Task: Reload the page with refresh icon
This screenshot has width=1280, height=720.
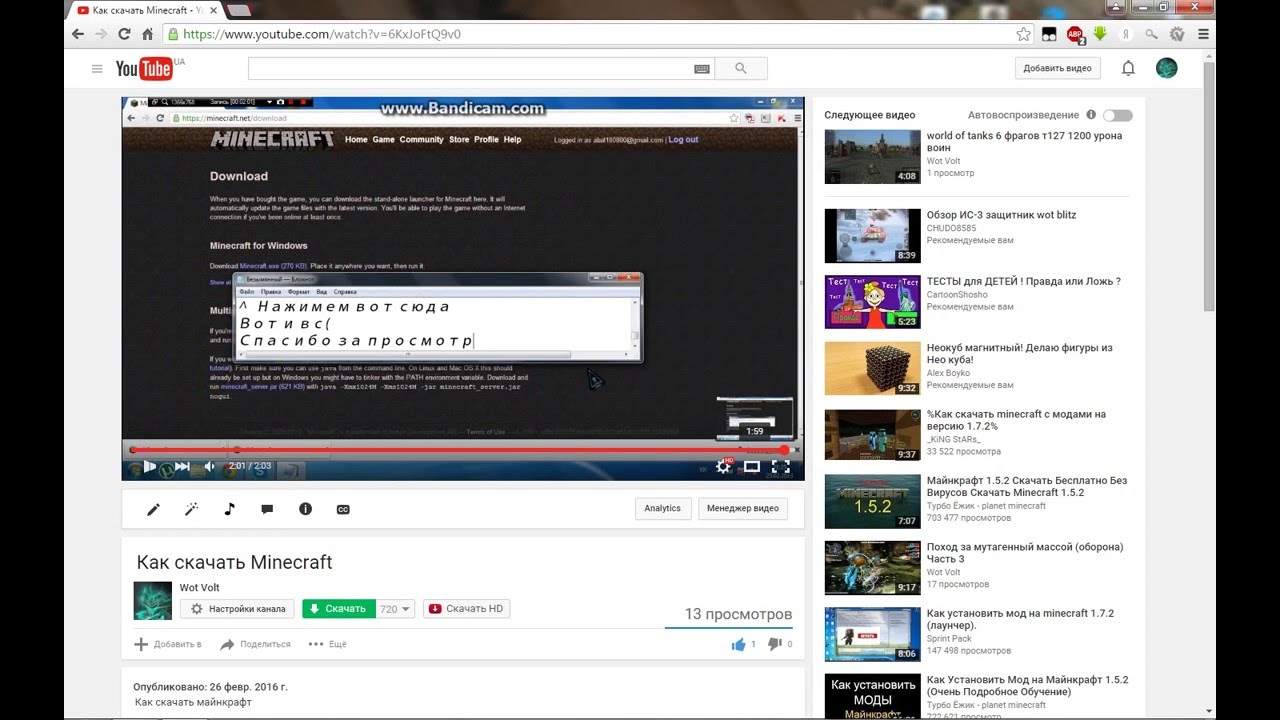Action: pos(124,34)
